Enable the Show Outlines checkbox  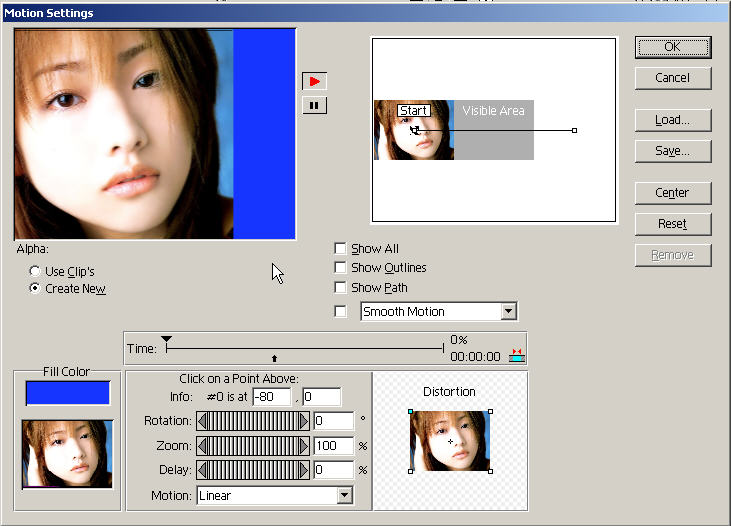pos(340,268)
